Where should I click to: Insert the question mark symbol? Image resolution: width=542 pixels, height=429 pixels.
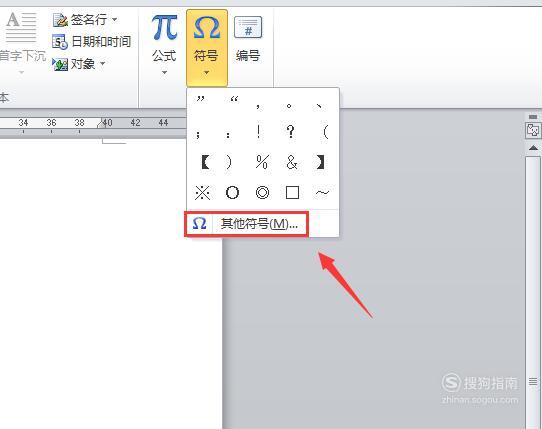coord(291,132)
